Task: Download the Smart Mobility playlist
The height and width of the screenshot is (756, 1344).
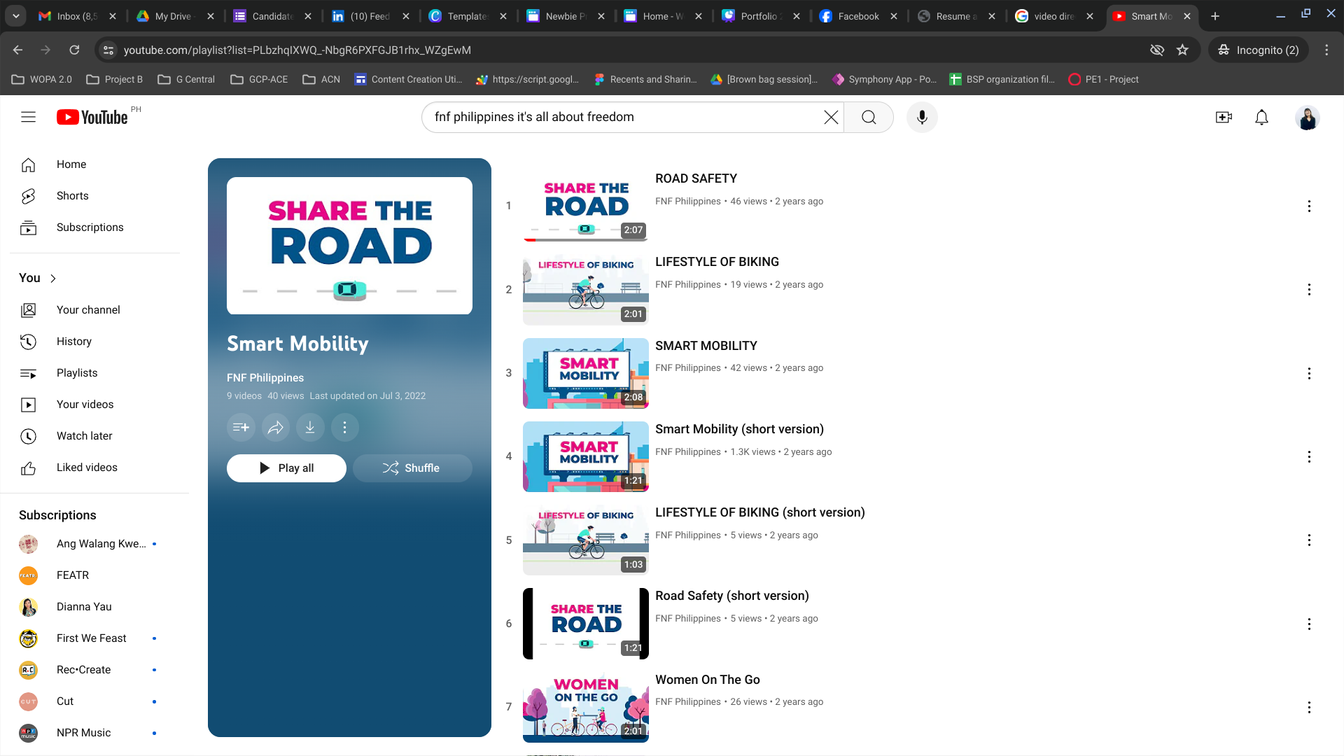Action: click(310, 428)
